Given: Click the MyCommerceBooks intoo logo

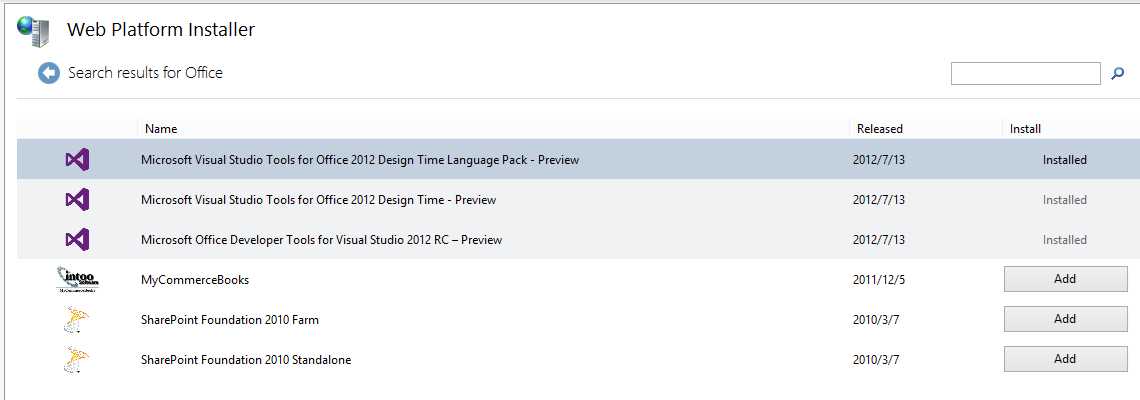Looking at the screenshot, I should 77,279.
